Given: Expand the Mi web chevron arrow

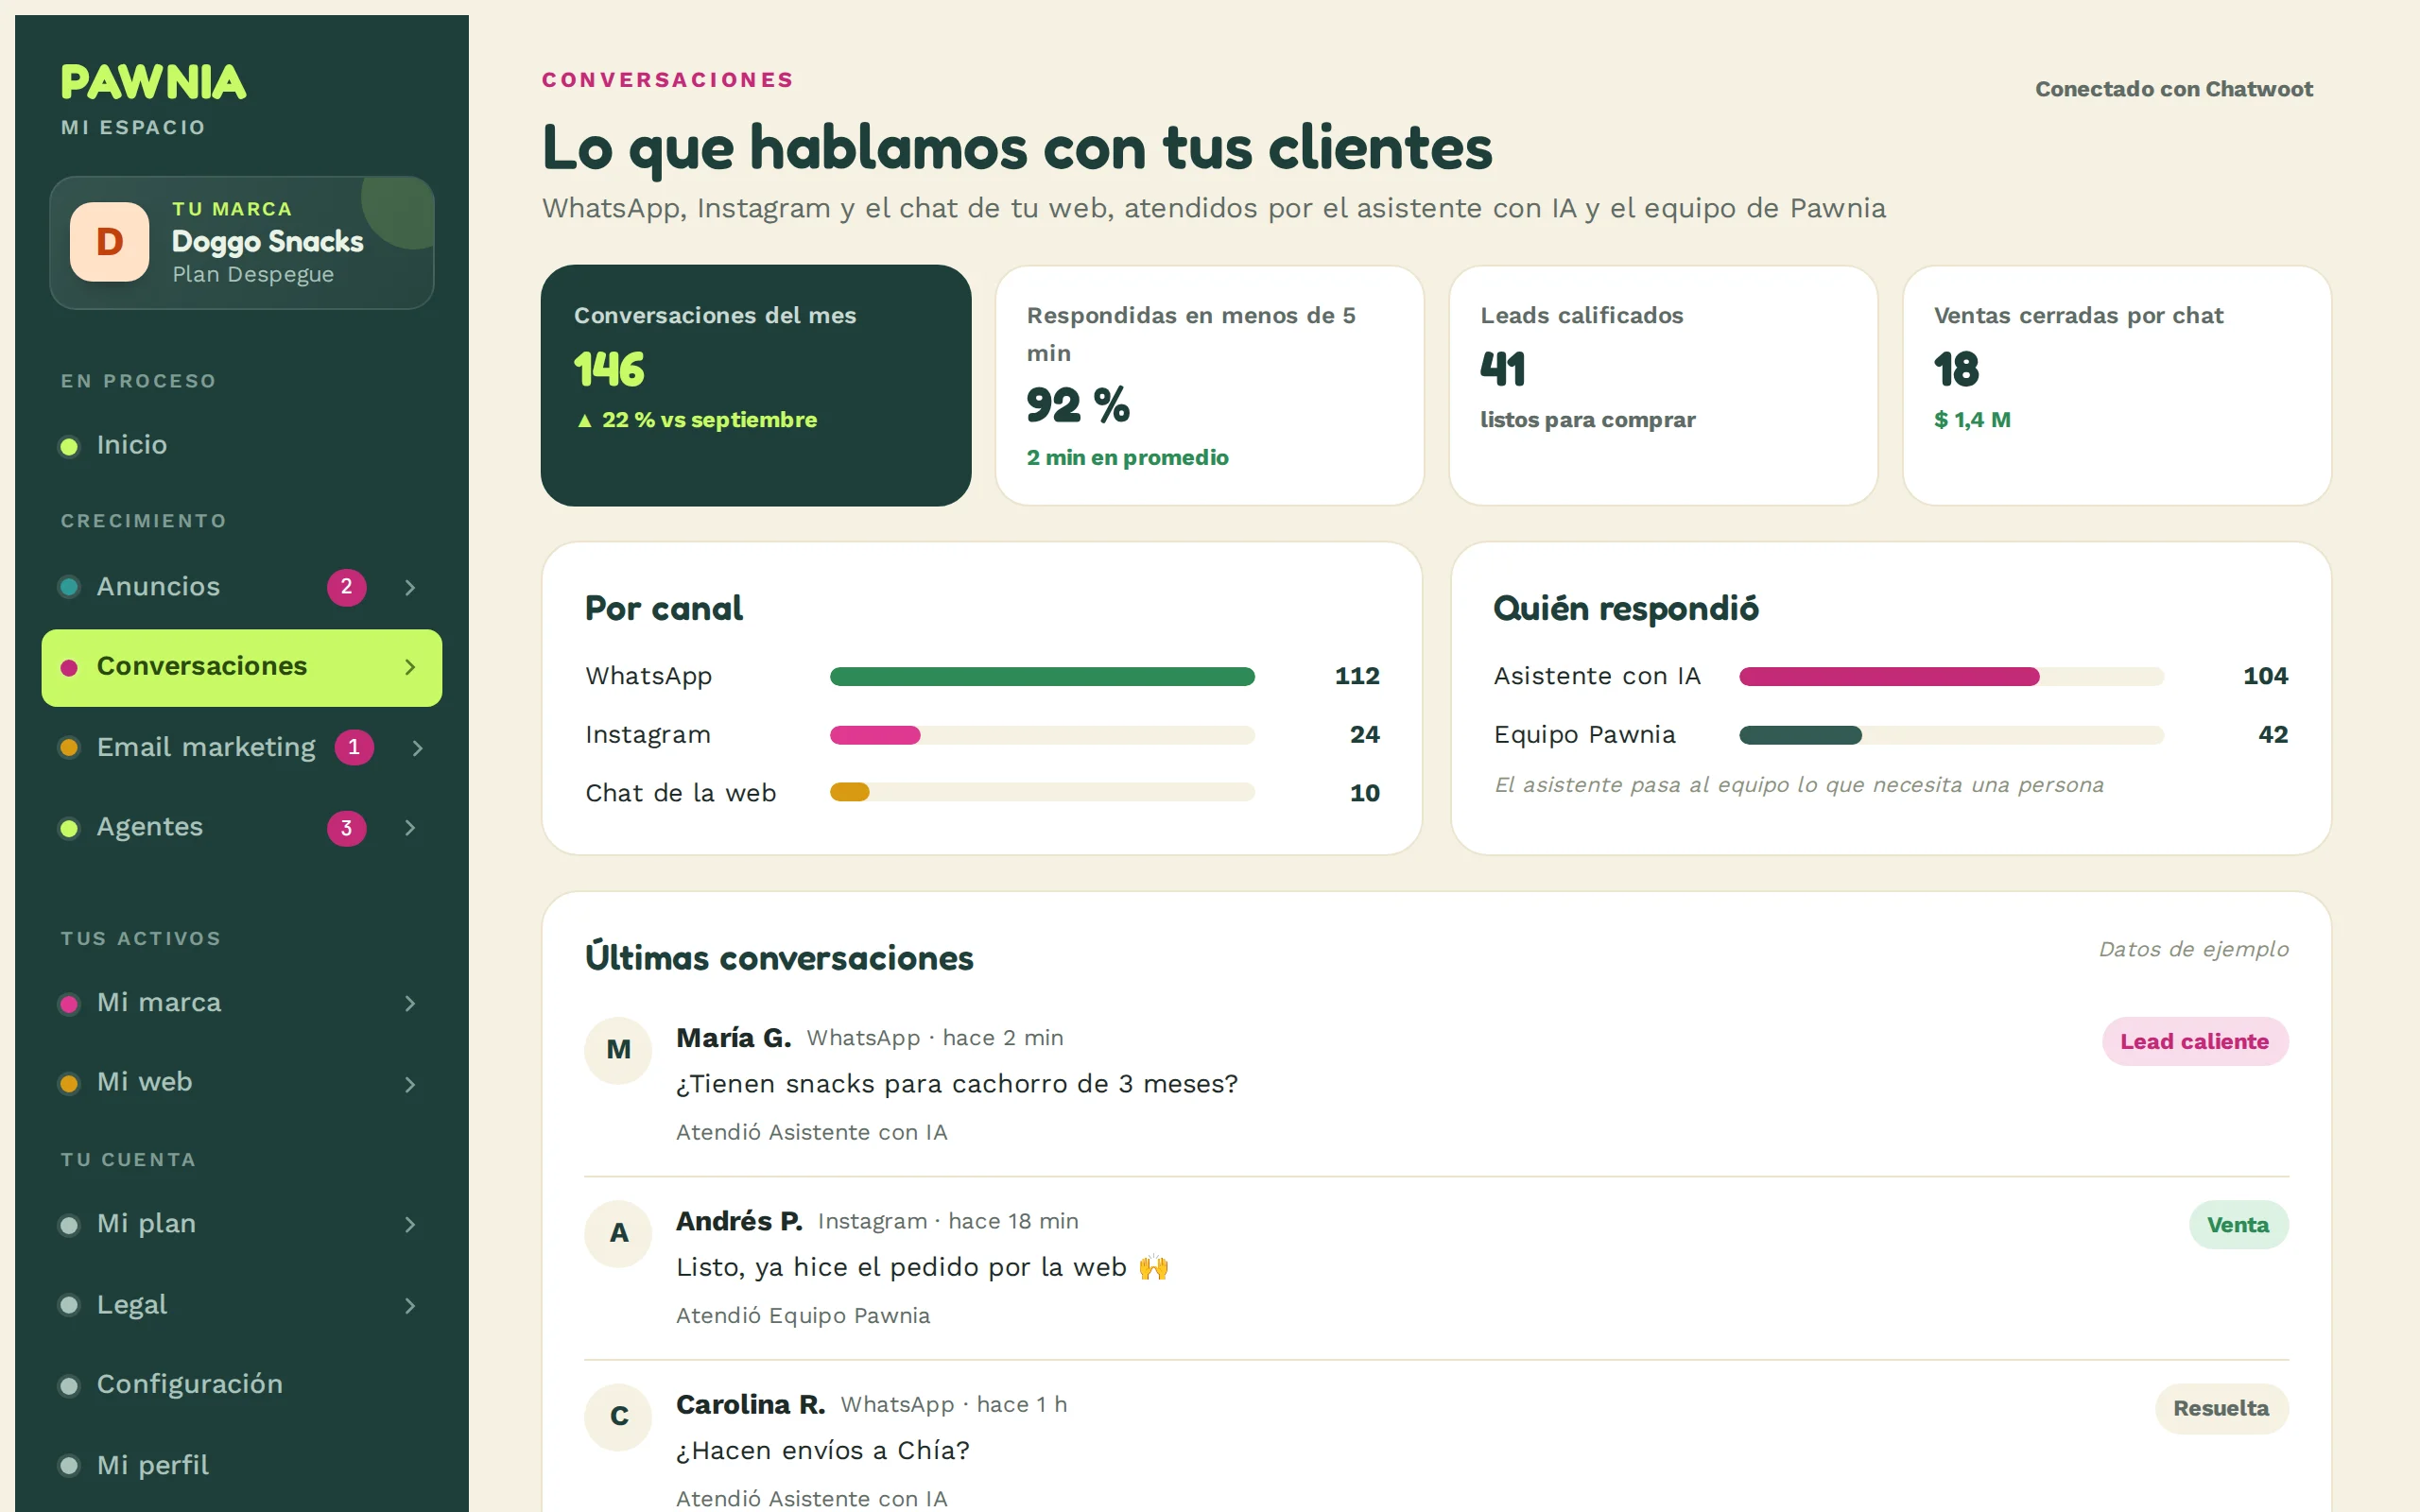Looking at the screenshot, I should (410, 1084).
